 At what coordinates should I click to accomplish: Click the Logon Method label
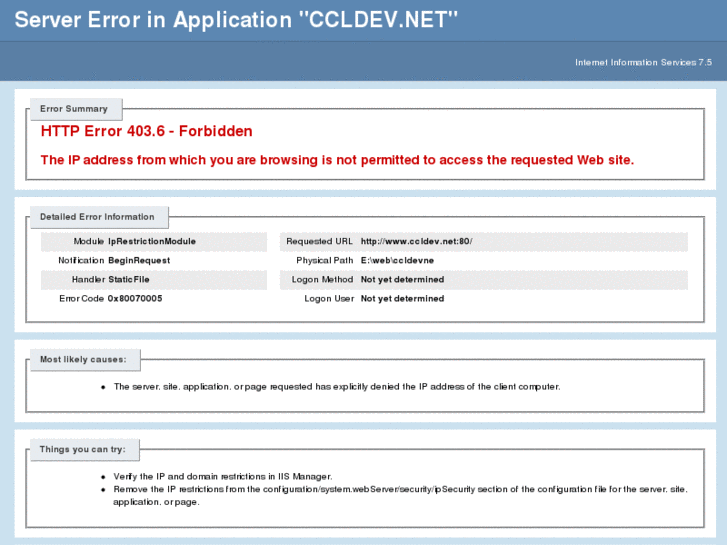[322, 279]
